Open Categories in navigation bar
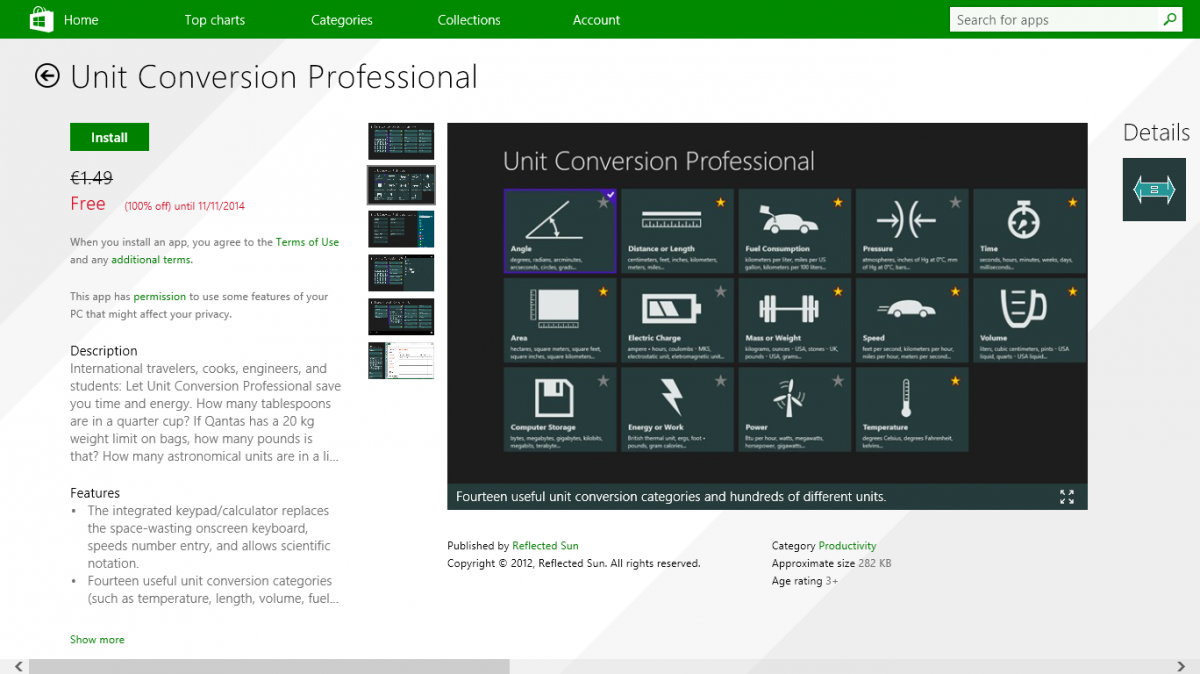This screenshot has height=674, width=1200. tap(342, 20)
